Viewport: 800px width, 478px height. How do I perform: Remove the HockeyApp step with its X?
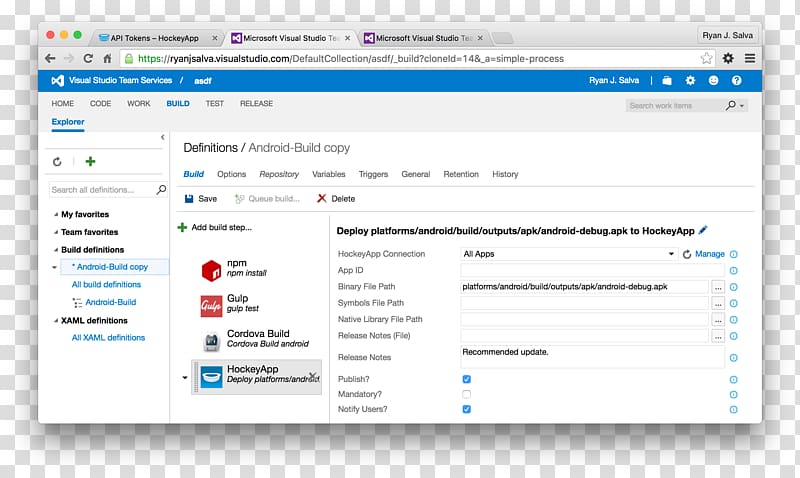(313, 376)
